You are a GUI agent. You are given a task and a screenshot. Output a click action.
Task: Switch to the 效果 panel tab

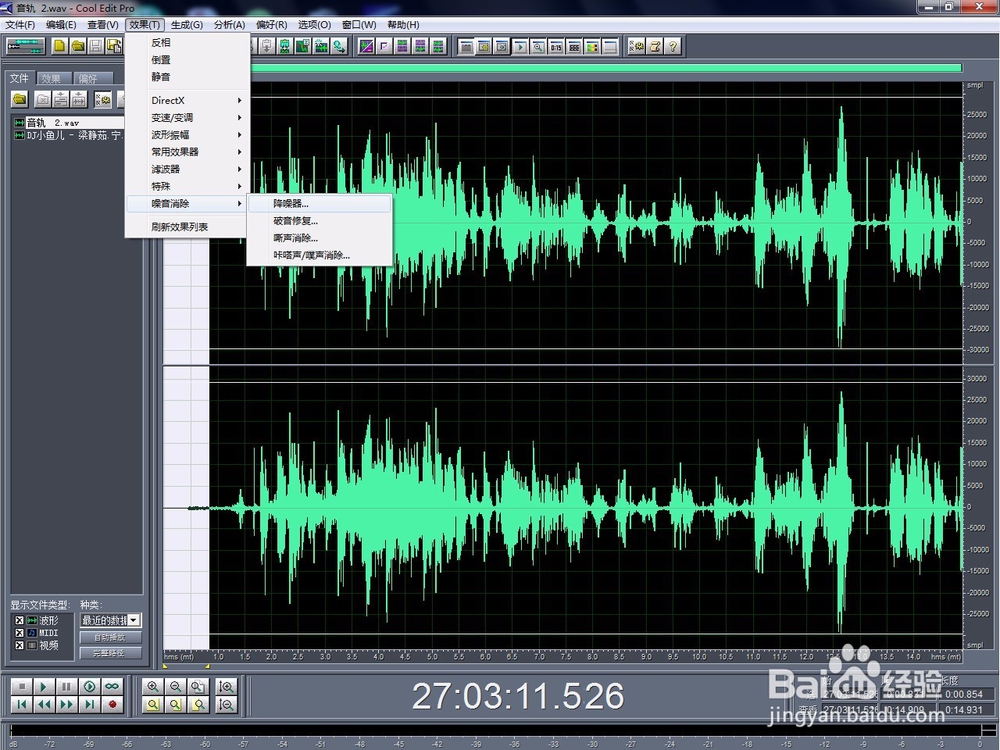(x=55, y=78)
